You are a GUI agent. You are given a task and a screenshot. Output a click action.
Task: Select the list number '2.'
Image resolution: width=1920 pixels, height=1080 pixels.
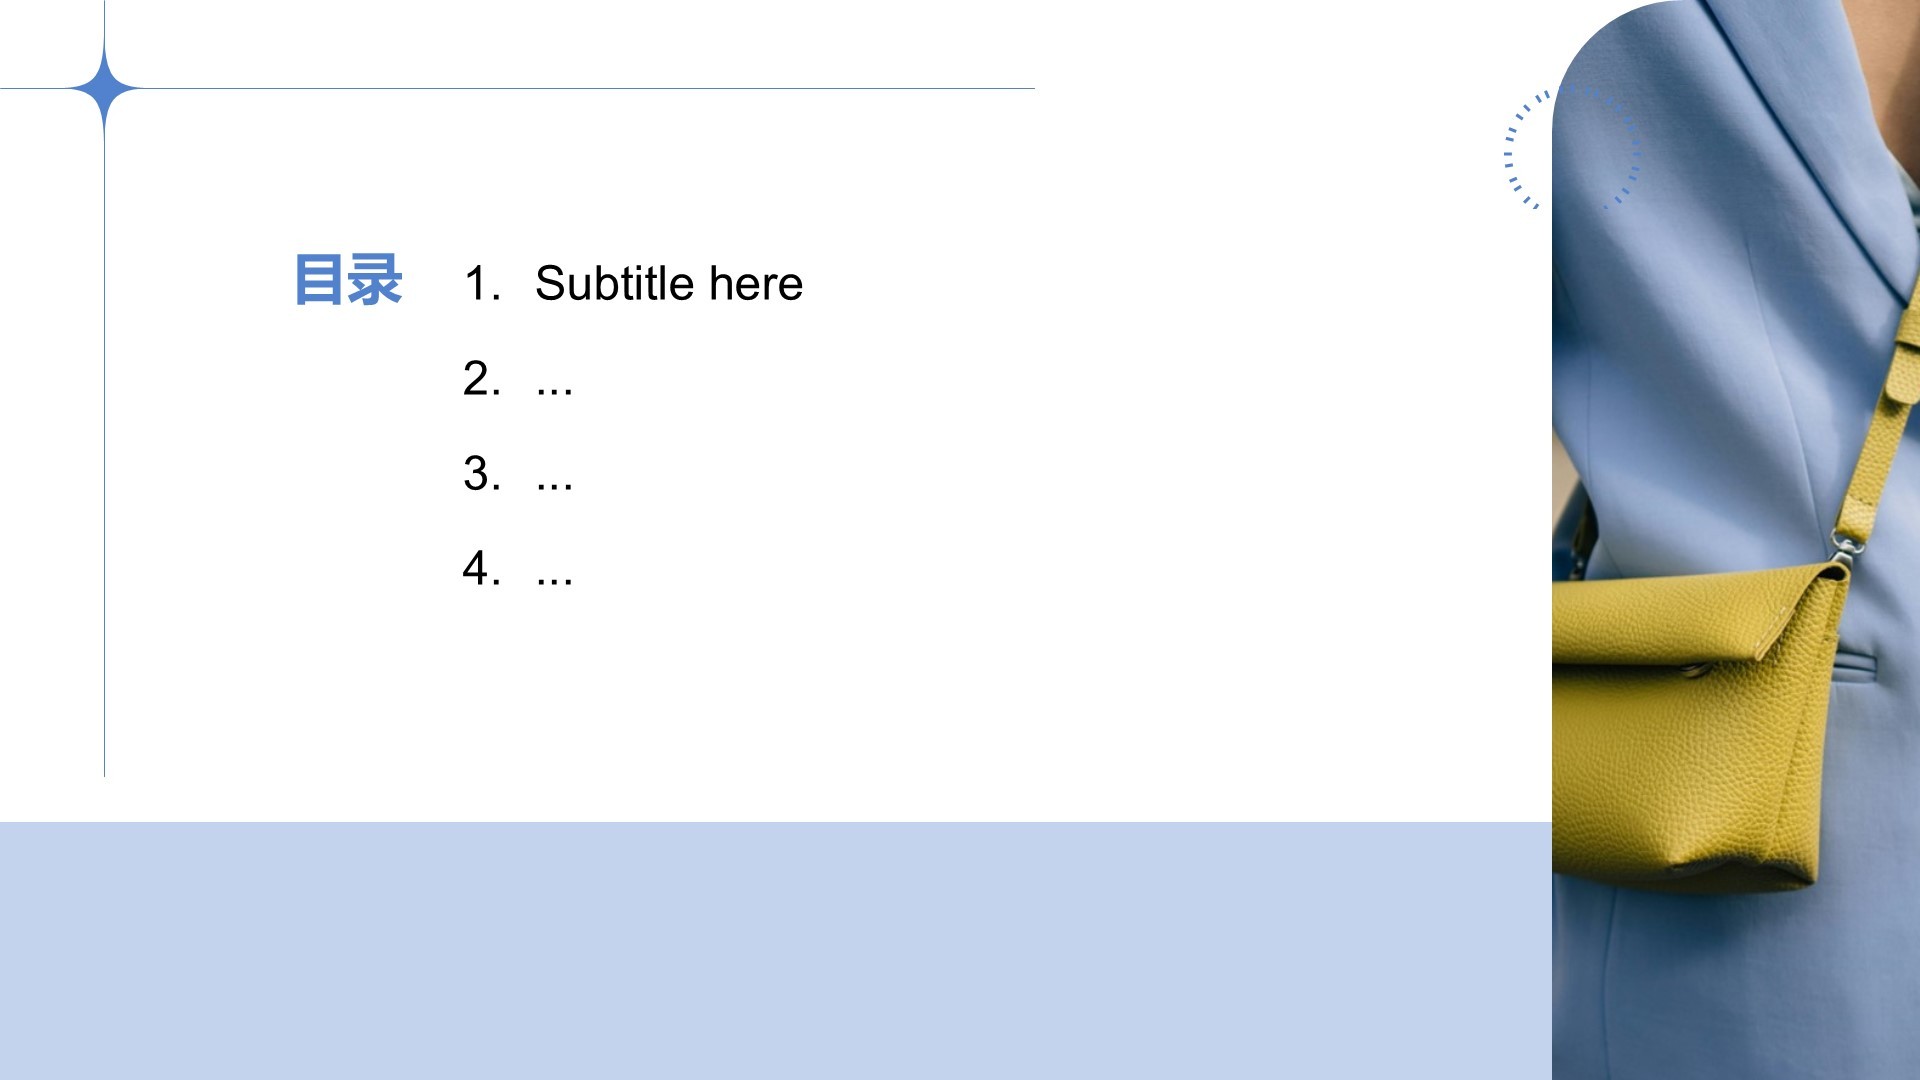(x=482, y=378)
